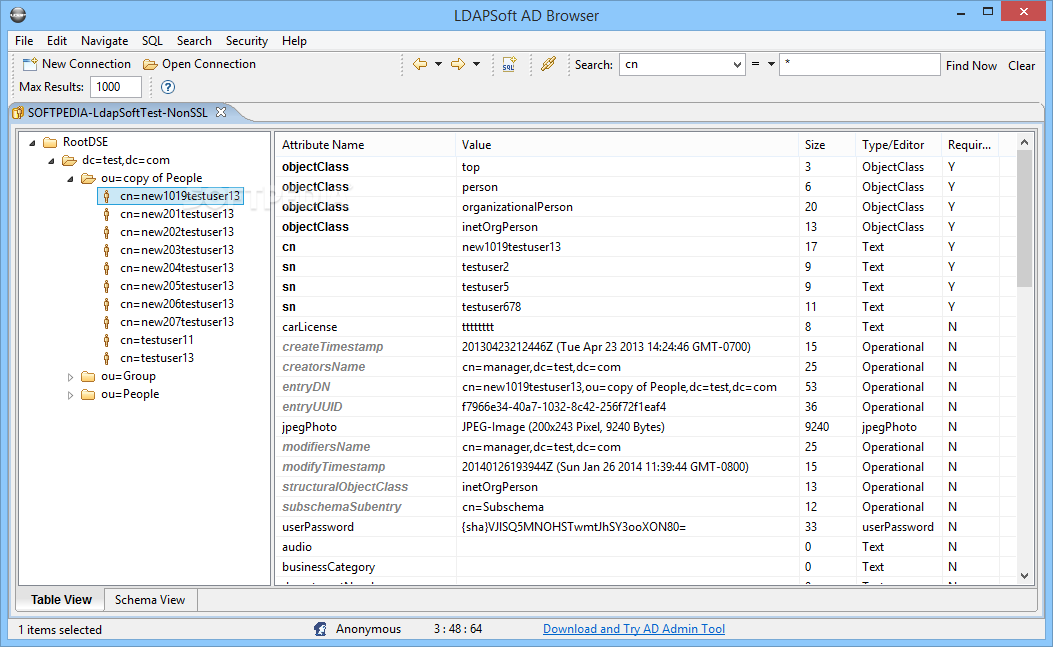Collapse the RootDSE tree node

pos(32,142)
